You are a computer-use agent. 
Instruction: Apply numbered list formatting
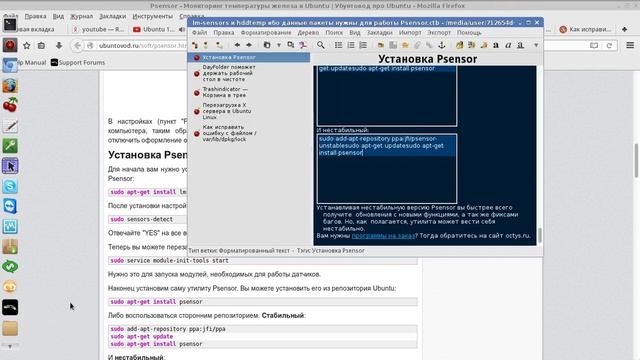point(351,45)
